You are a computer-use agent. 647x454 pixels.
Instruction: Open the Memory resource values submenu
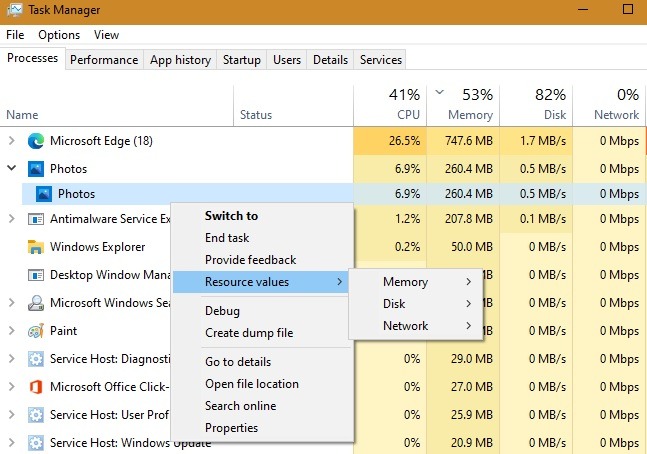pos(416,282)
